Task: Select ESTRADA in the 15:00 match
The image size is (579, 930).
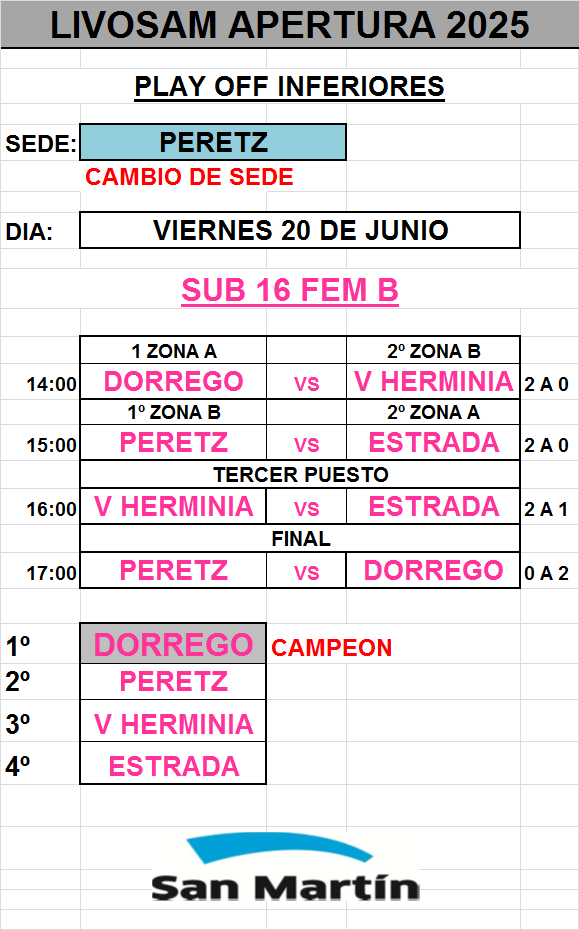Action: tap(434, 442)
